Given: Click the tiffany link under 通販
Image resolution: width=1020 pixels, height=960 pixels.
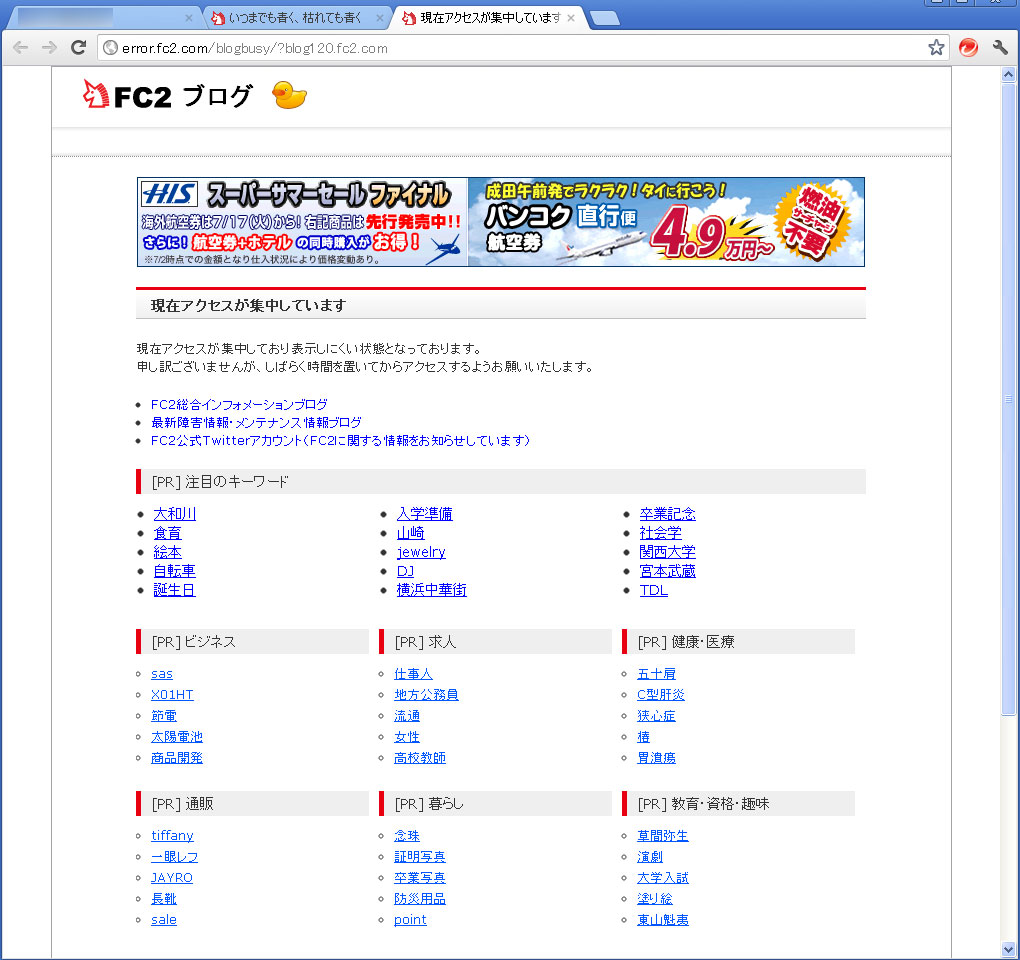Looking at the screenshot, I should tap(172, 836).
